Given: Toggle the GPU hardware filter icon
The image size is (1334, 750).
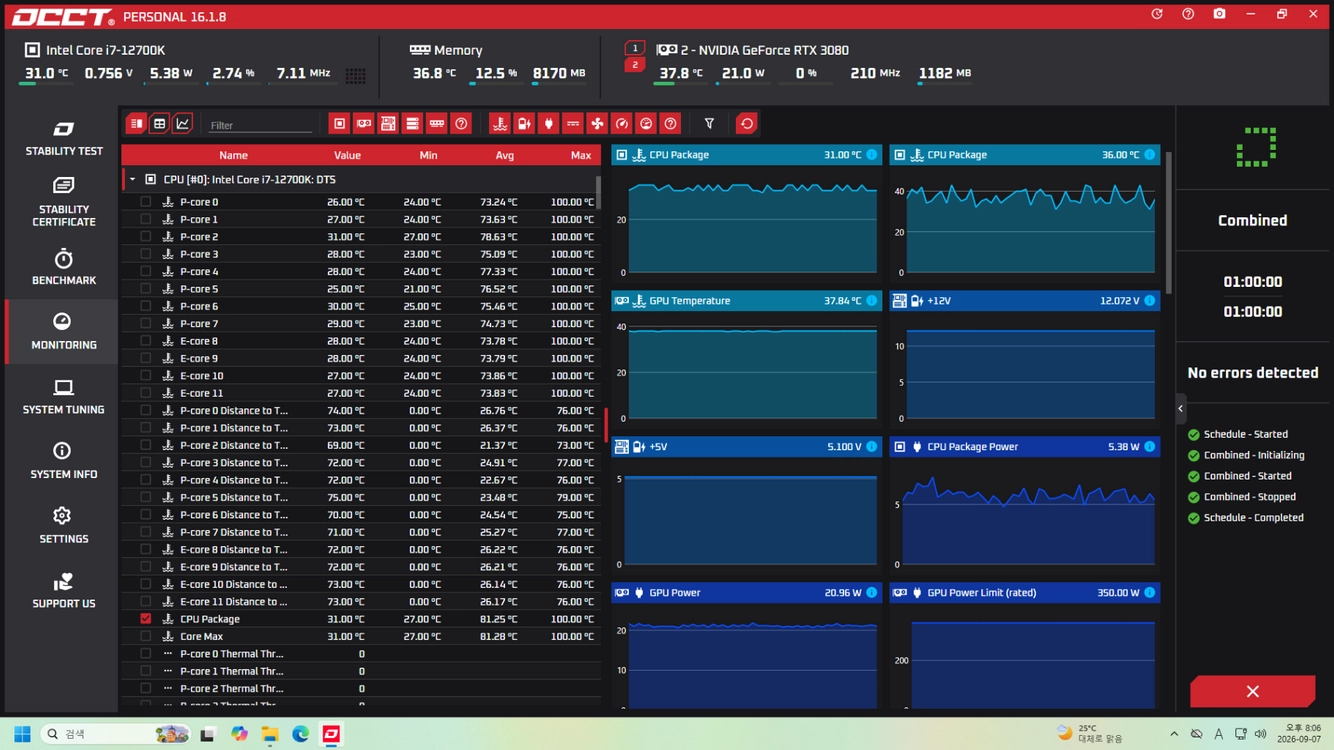Looking at the screenshot, I should pos(364,124).
